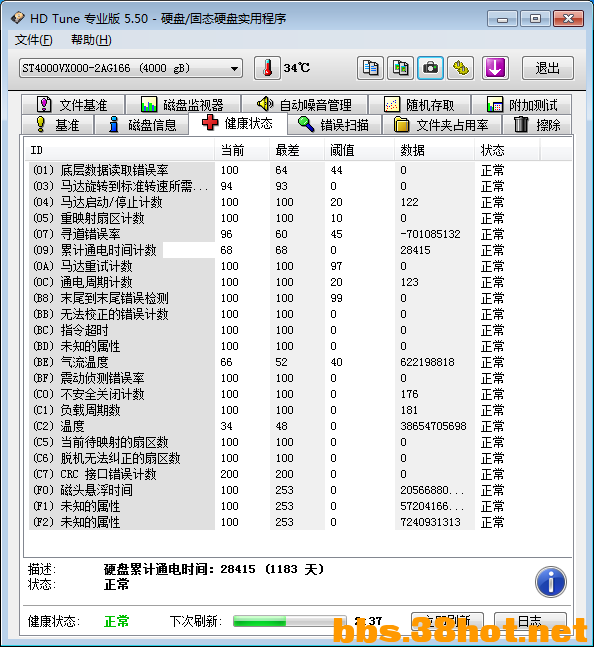Open the drive selection dropdown ST4000VX000
The image size is (594, 647).
pos(130,68)
